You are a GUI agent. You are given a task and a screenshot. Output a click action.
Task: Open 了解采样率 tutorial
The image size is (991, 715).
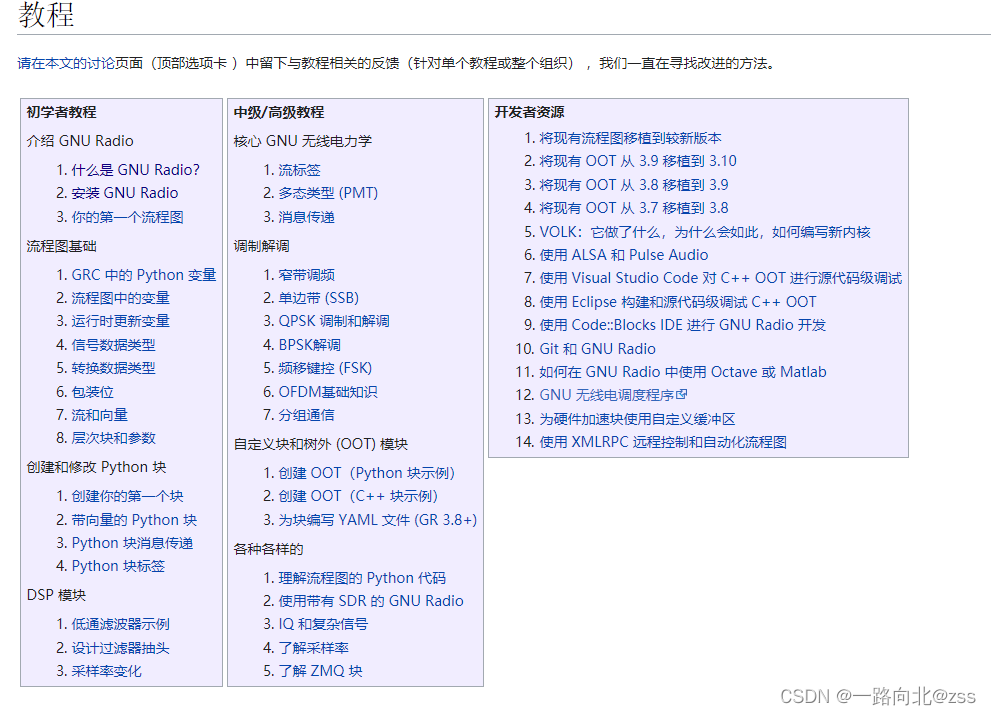[x=313, y=648]
